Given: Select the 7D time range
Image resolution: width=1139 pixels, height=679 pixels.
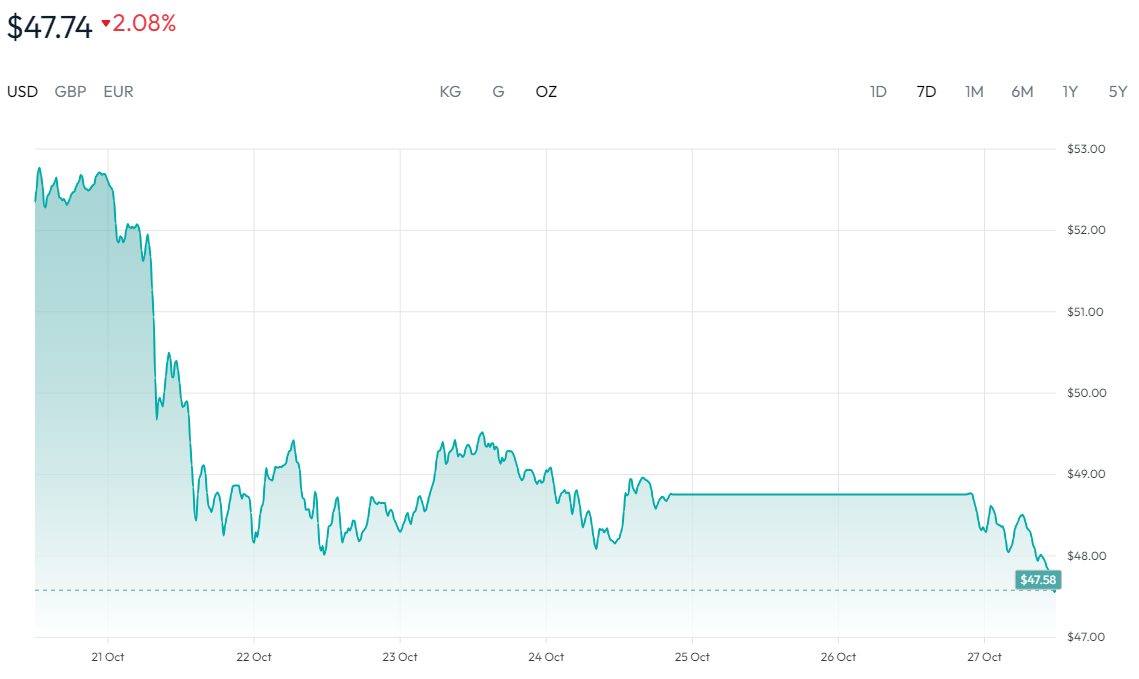Looking at the screenshot, I should click(x=926, y=92).
